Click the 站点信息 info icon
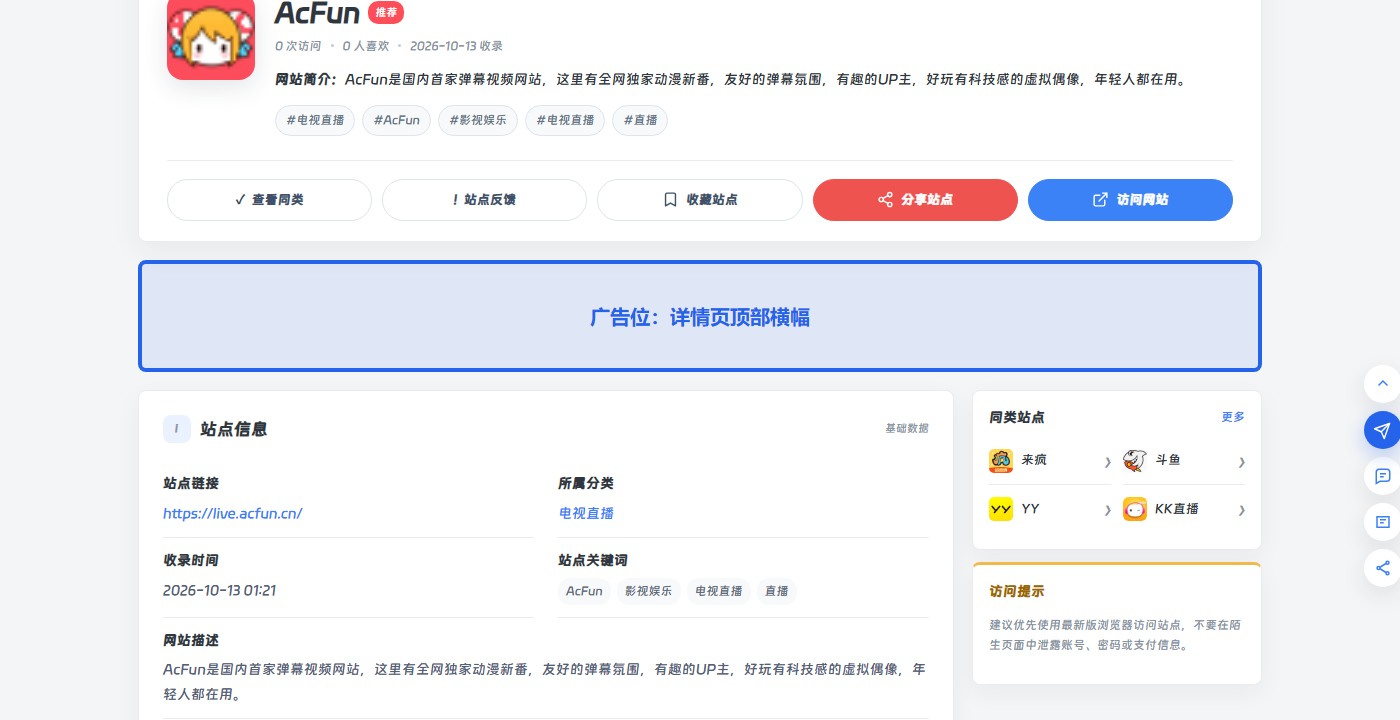 tap(177, 429)
